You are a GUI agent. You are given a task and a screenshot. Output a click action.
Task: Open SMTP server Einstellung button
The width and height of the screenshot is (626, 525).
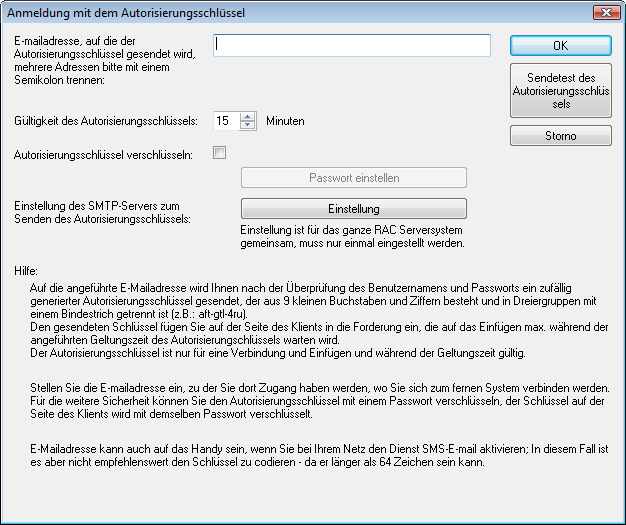(354, 209)
